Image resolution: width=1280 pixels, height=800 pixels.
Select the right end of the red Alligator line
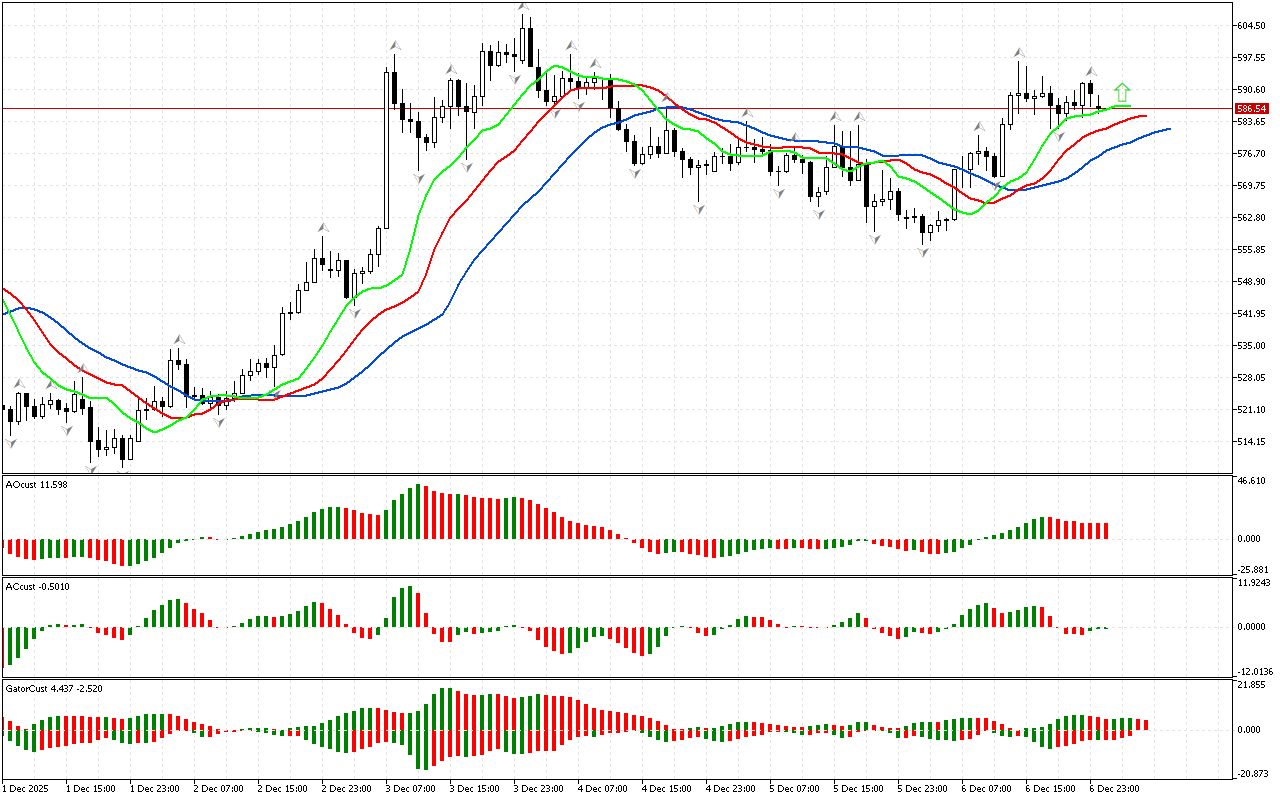point(1144,117)
